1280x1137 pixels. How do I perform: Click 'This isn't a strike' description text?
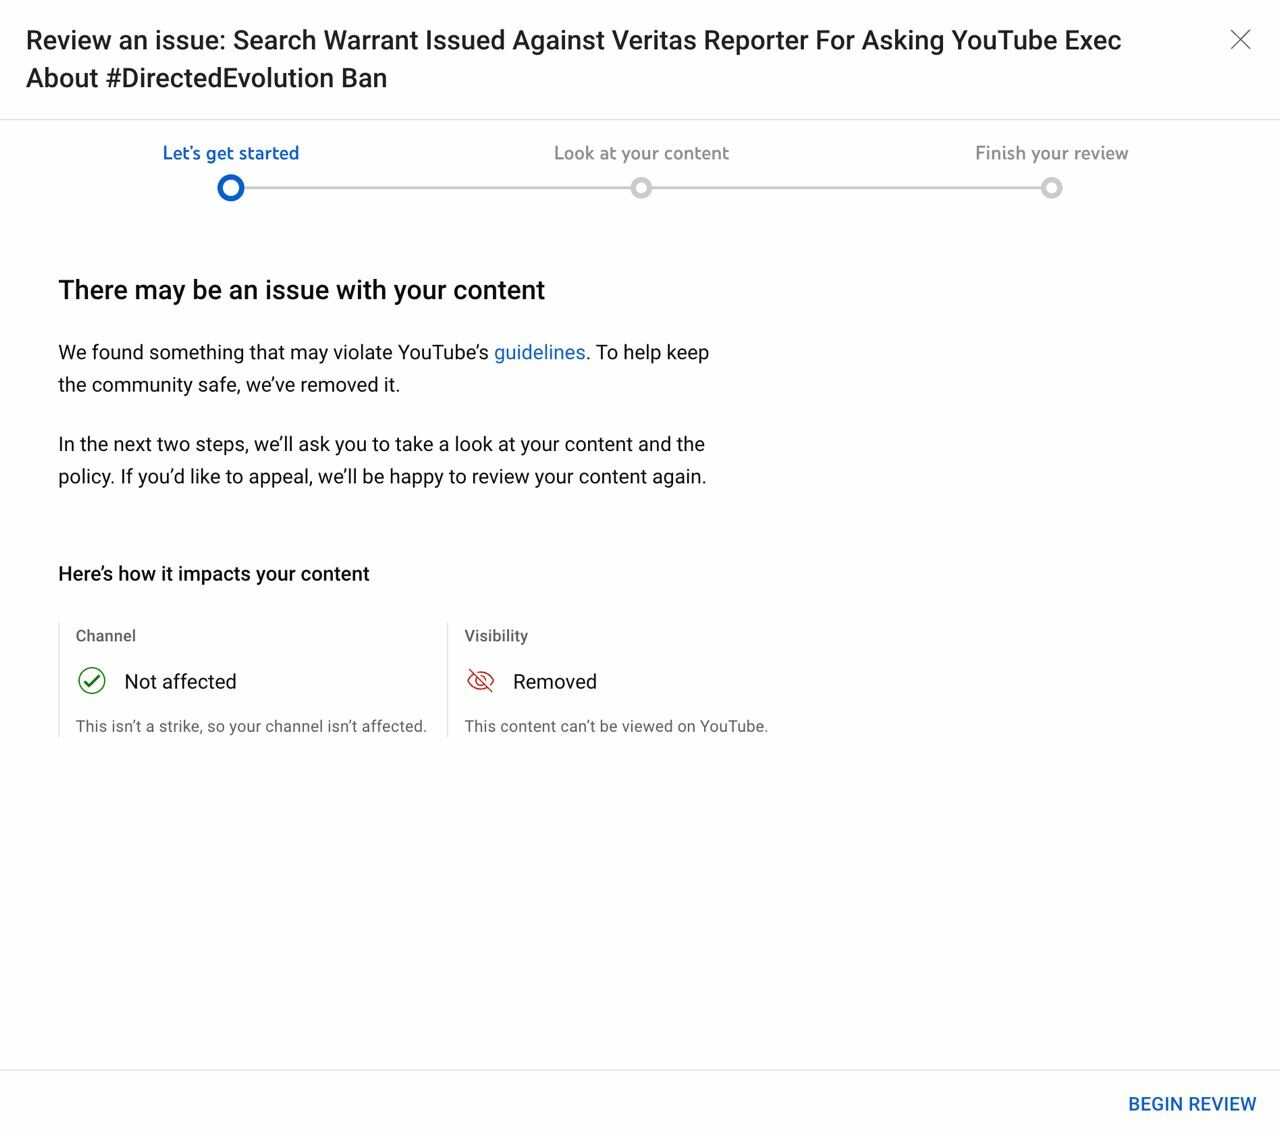click(x=251, y=726)
